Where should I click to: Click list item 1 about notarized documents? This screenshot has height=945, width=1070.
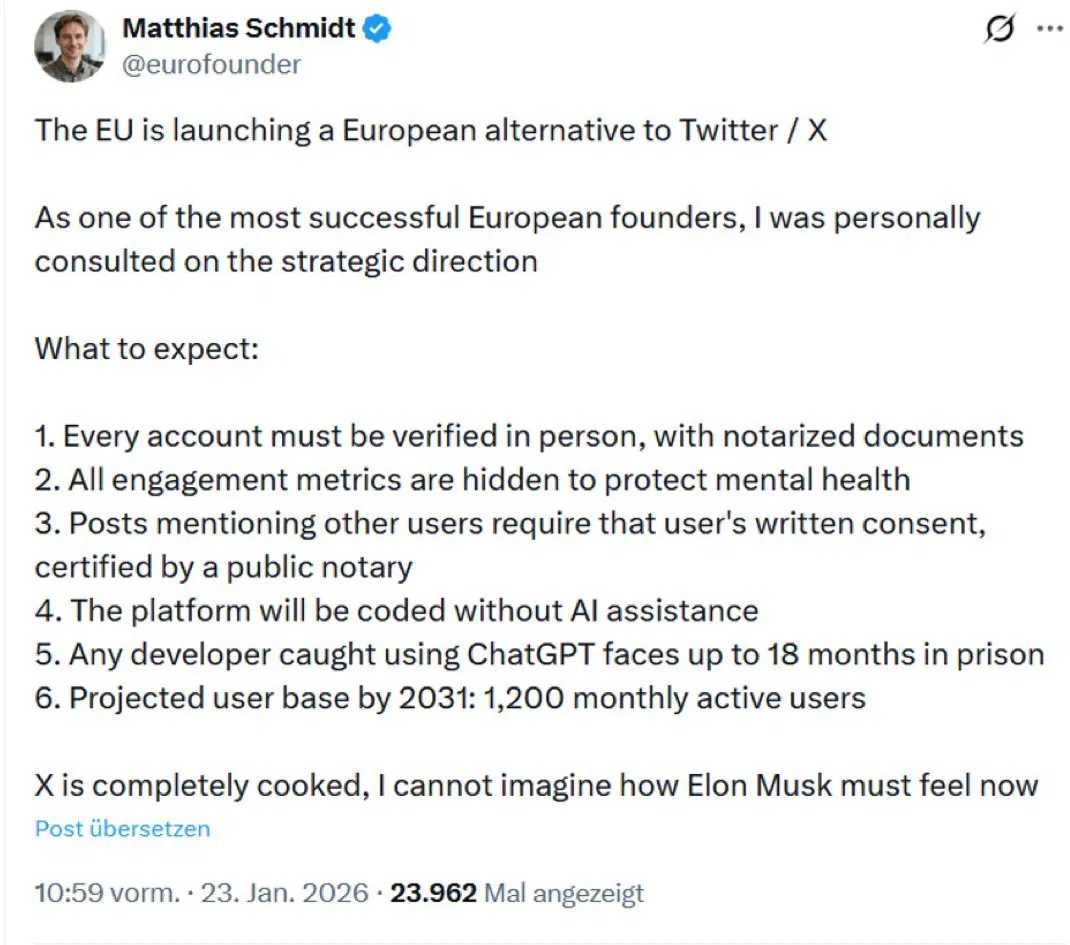point(529,436)
